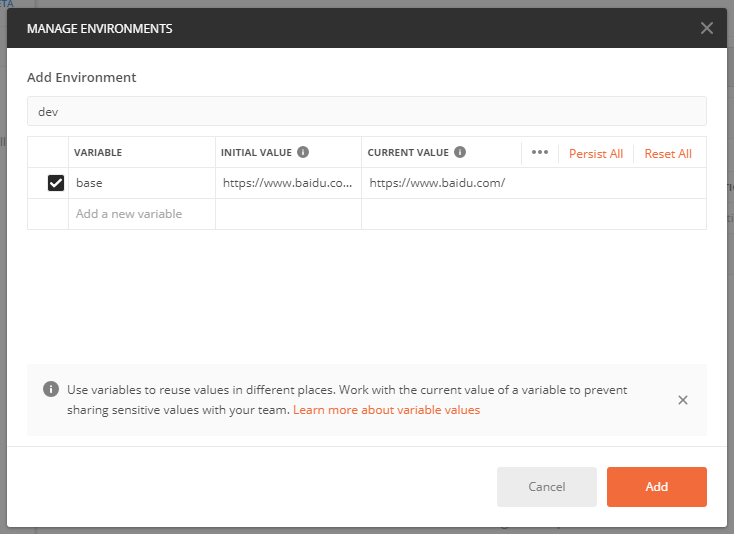734x534 pixels.
Task: Click the empty current value cell in new row
Action: tap(534, 214)
